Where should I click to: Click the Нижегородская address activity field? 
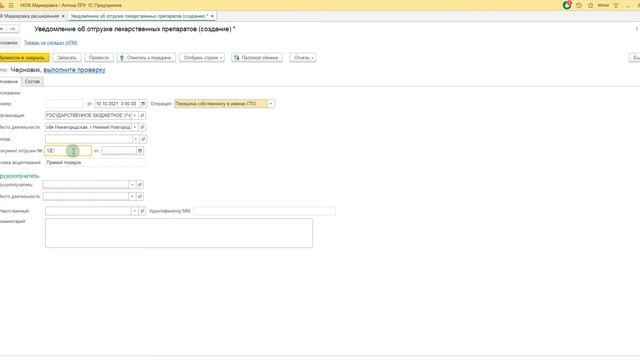[88, 127]
